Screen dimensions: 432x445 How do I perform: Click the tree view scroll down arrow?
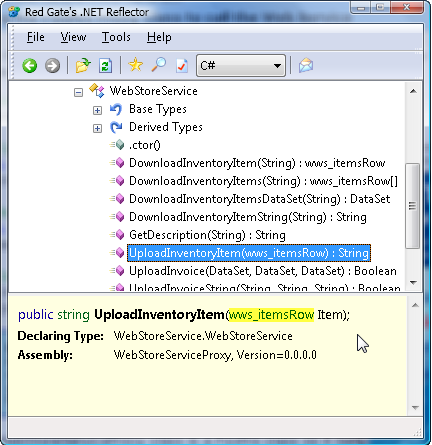413,283
